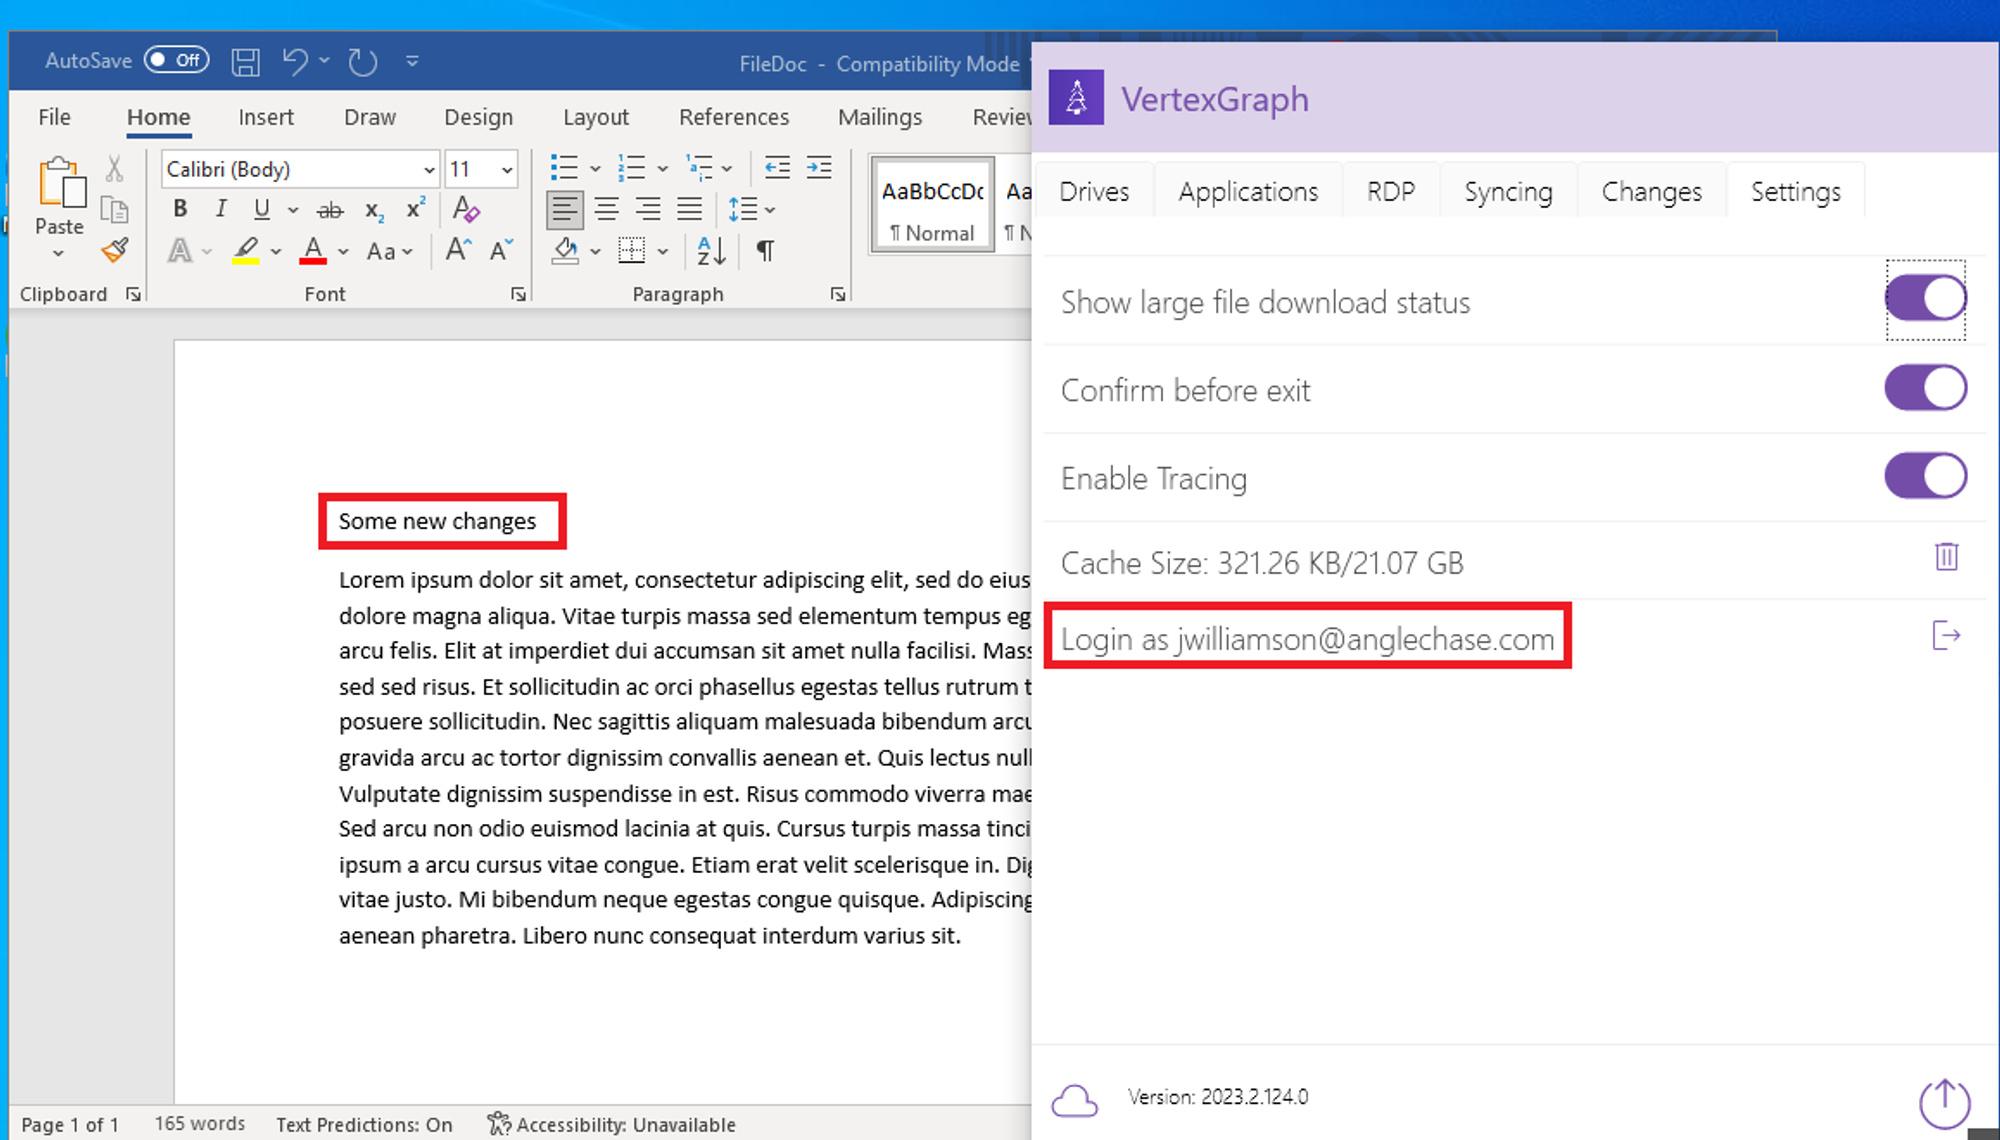Open the font name dropdown Calibri (Body)
Screen dimensions: 2000x1140
(429, 170)
